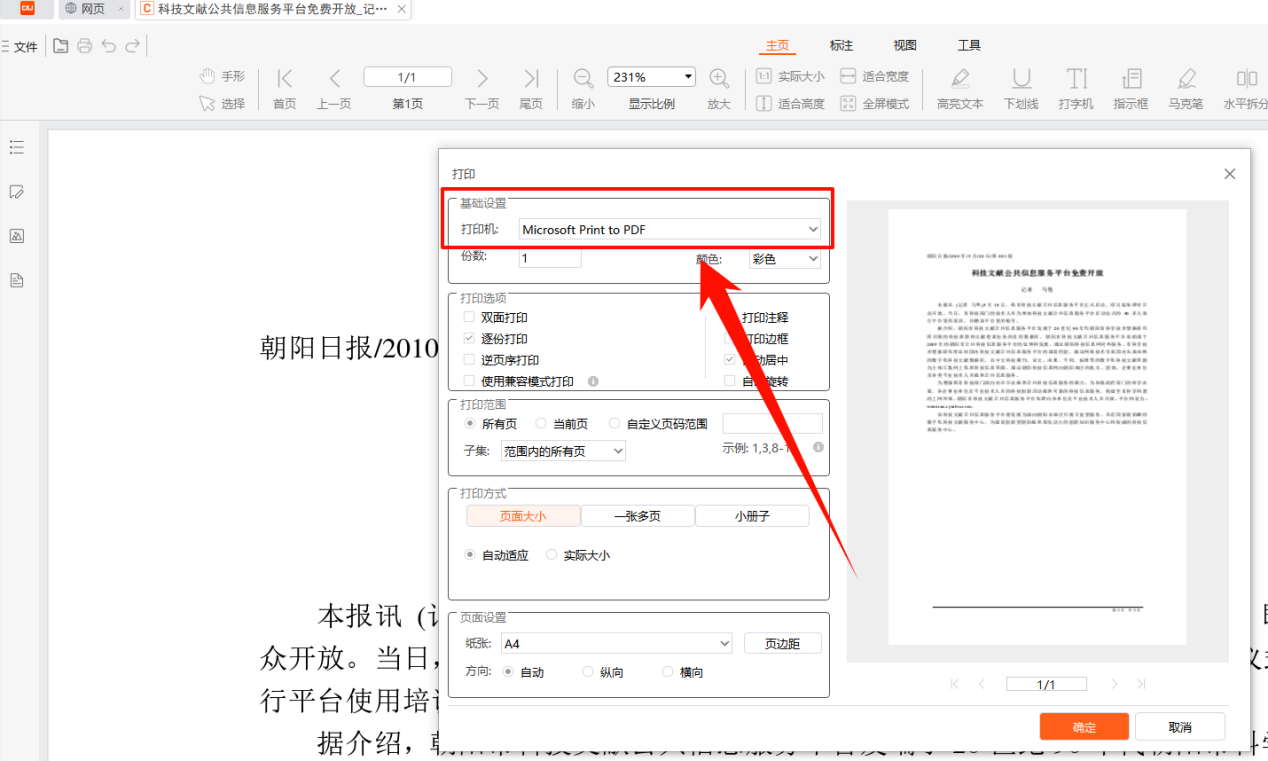This screenshot has width=1268, height=761.
Task: Select the current page (当前页) radio button
Action: pyautogui.click(x=541, y=424)
